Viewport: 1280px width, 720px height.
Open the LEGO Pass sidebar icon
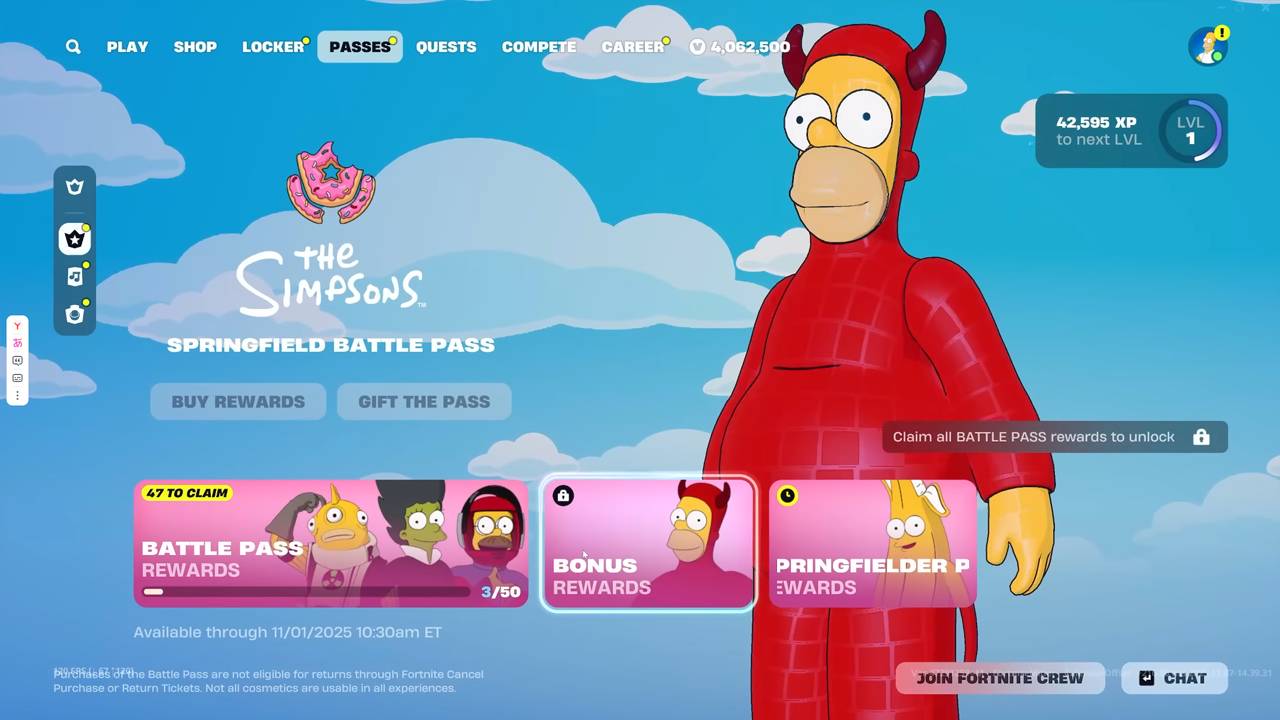tap(74, 314)
